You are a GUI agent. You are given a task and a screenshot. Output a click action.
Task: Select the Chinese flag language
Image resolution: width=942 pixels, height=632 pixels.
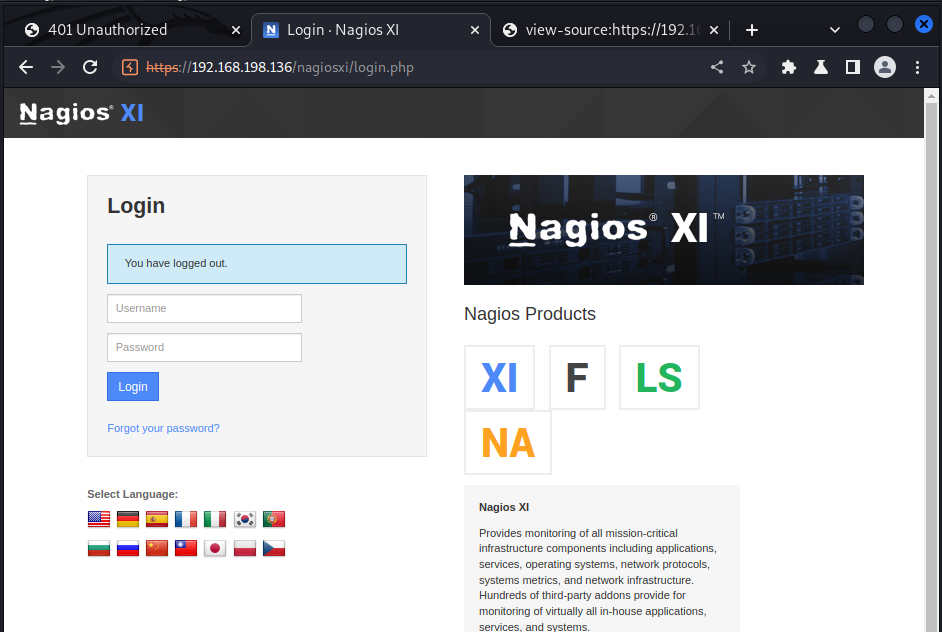(157, 548)
